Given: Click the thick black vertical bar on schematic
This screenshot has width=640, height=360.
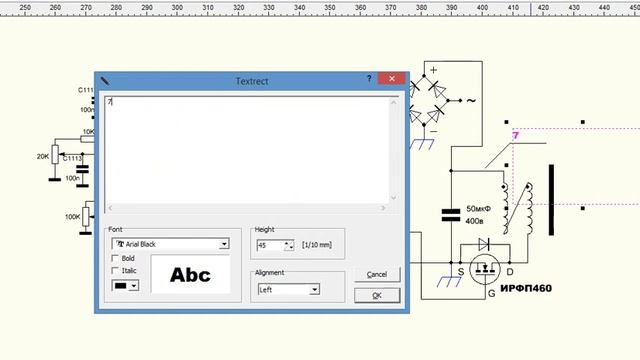Looking at the screenshot, I should 551,200.
